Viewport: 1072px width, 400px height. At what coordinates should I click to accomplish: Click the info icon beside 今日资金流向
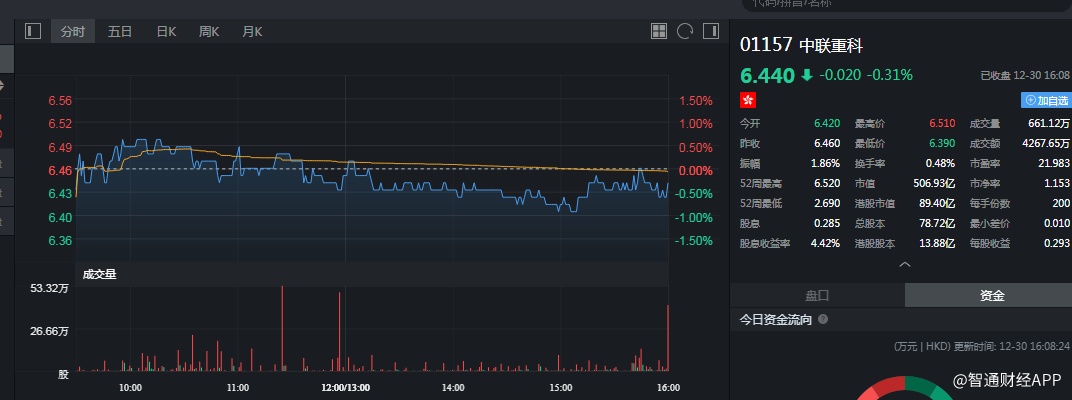coord(823,320)
